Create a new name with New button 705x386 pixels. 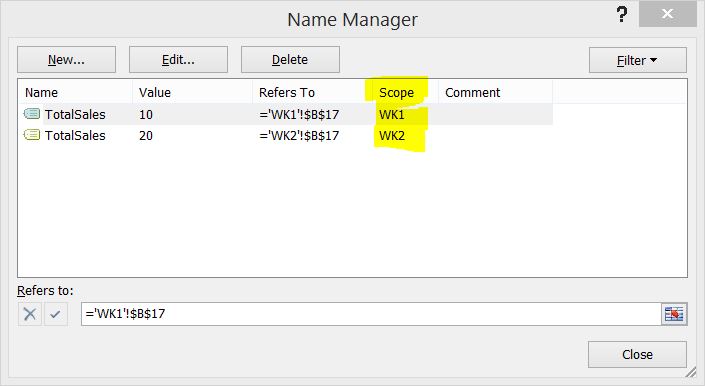[67, 60]
